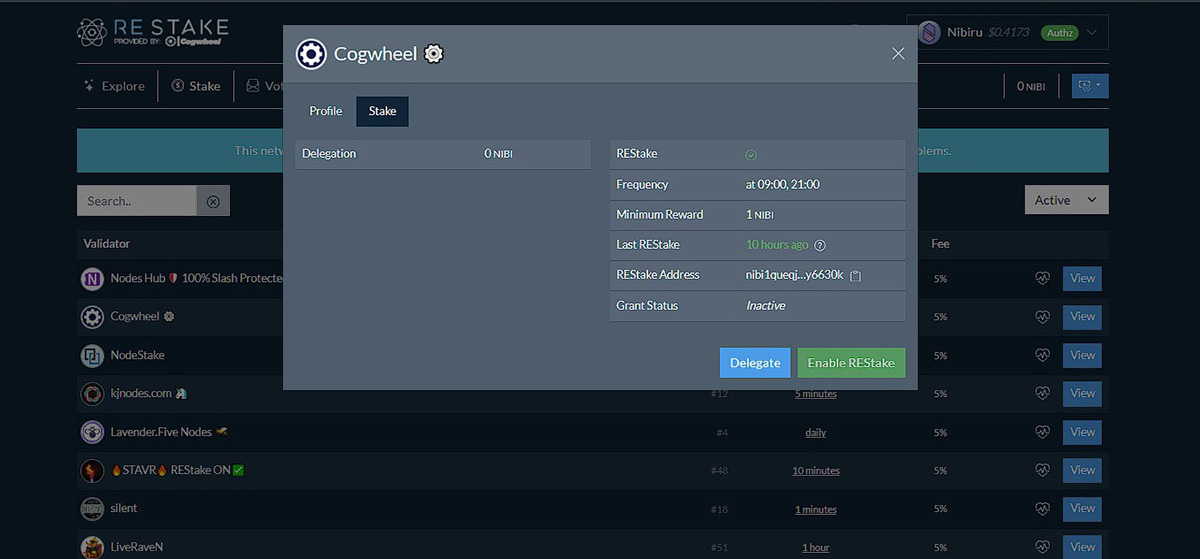Click the Delegate button
1200x559 pixels.
755,363
